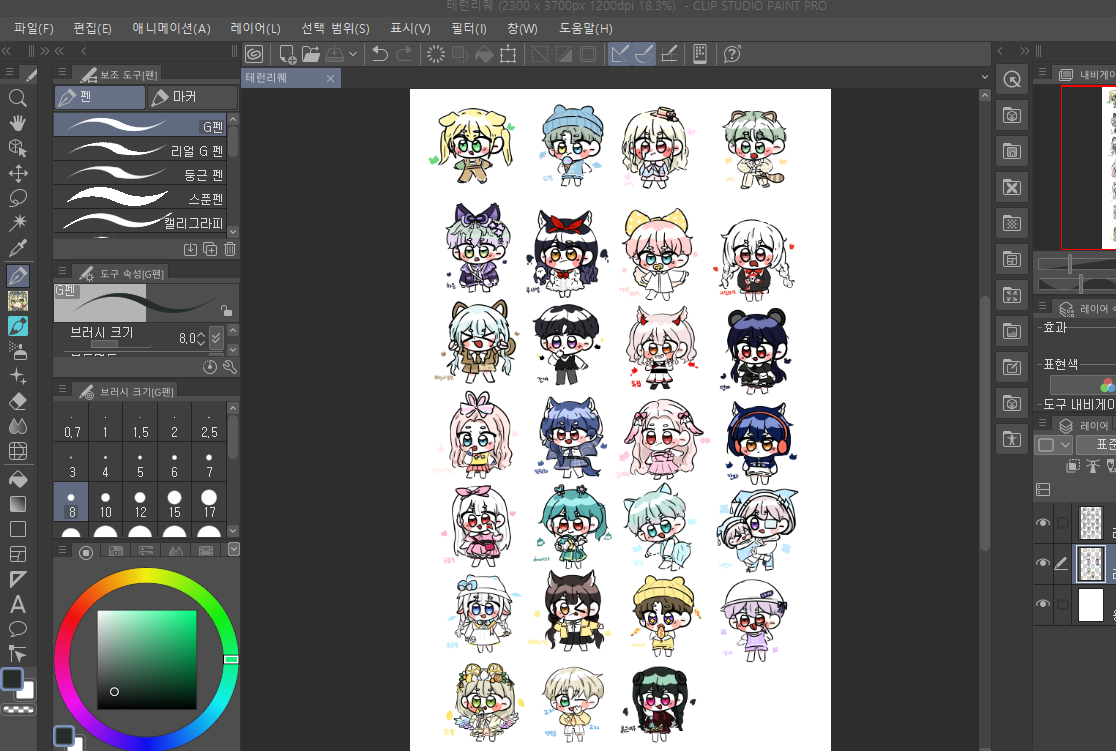This screenshot has width=1116, height=751.
Task: Delete sub tool with trash icon
Action: pos(230,249)
